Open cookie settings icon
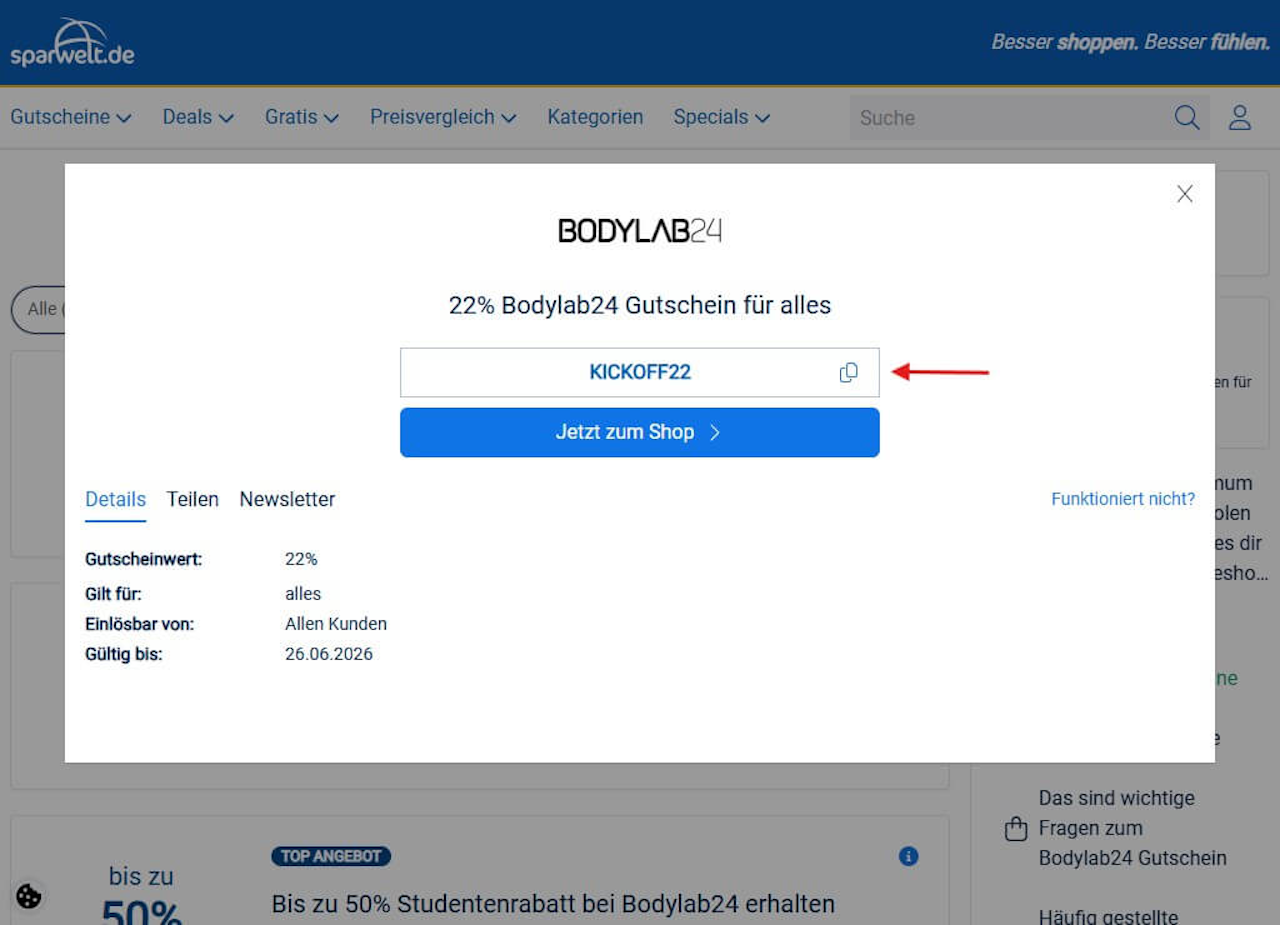1280x925 pixels. (29, 896)
